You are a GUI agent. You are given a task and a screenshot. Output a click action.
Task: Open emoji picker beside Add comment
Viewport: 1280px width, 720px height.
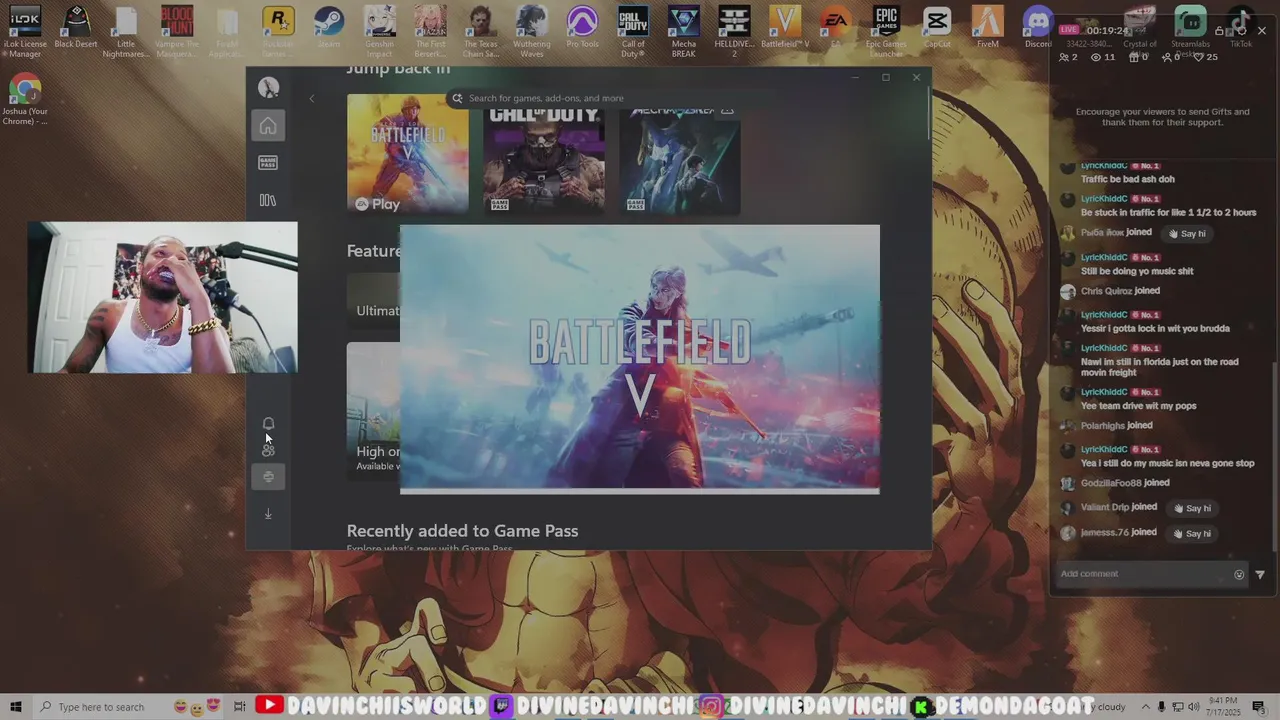1239,574
